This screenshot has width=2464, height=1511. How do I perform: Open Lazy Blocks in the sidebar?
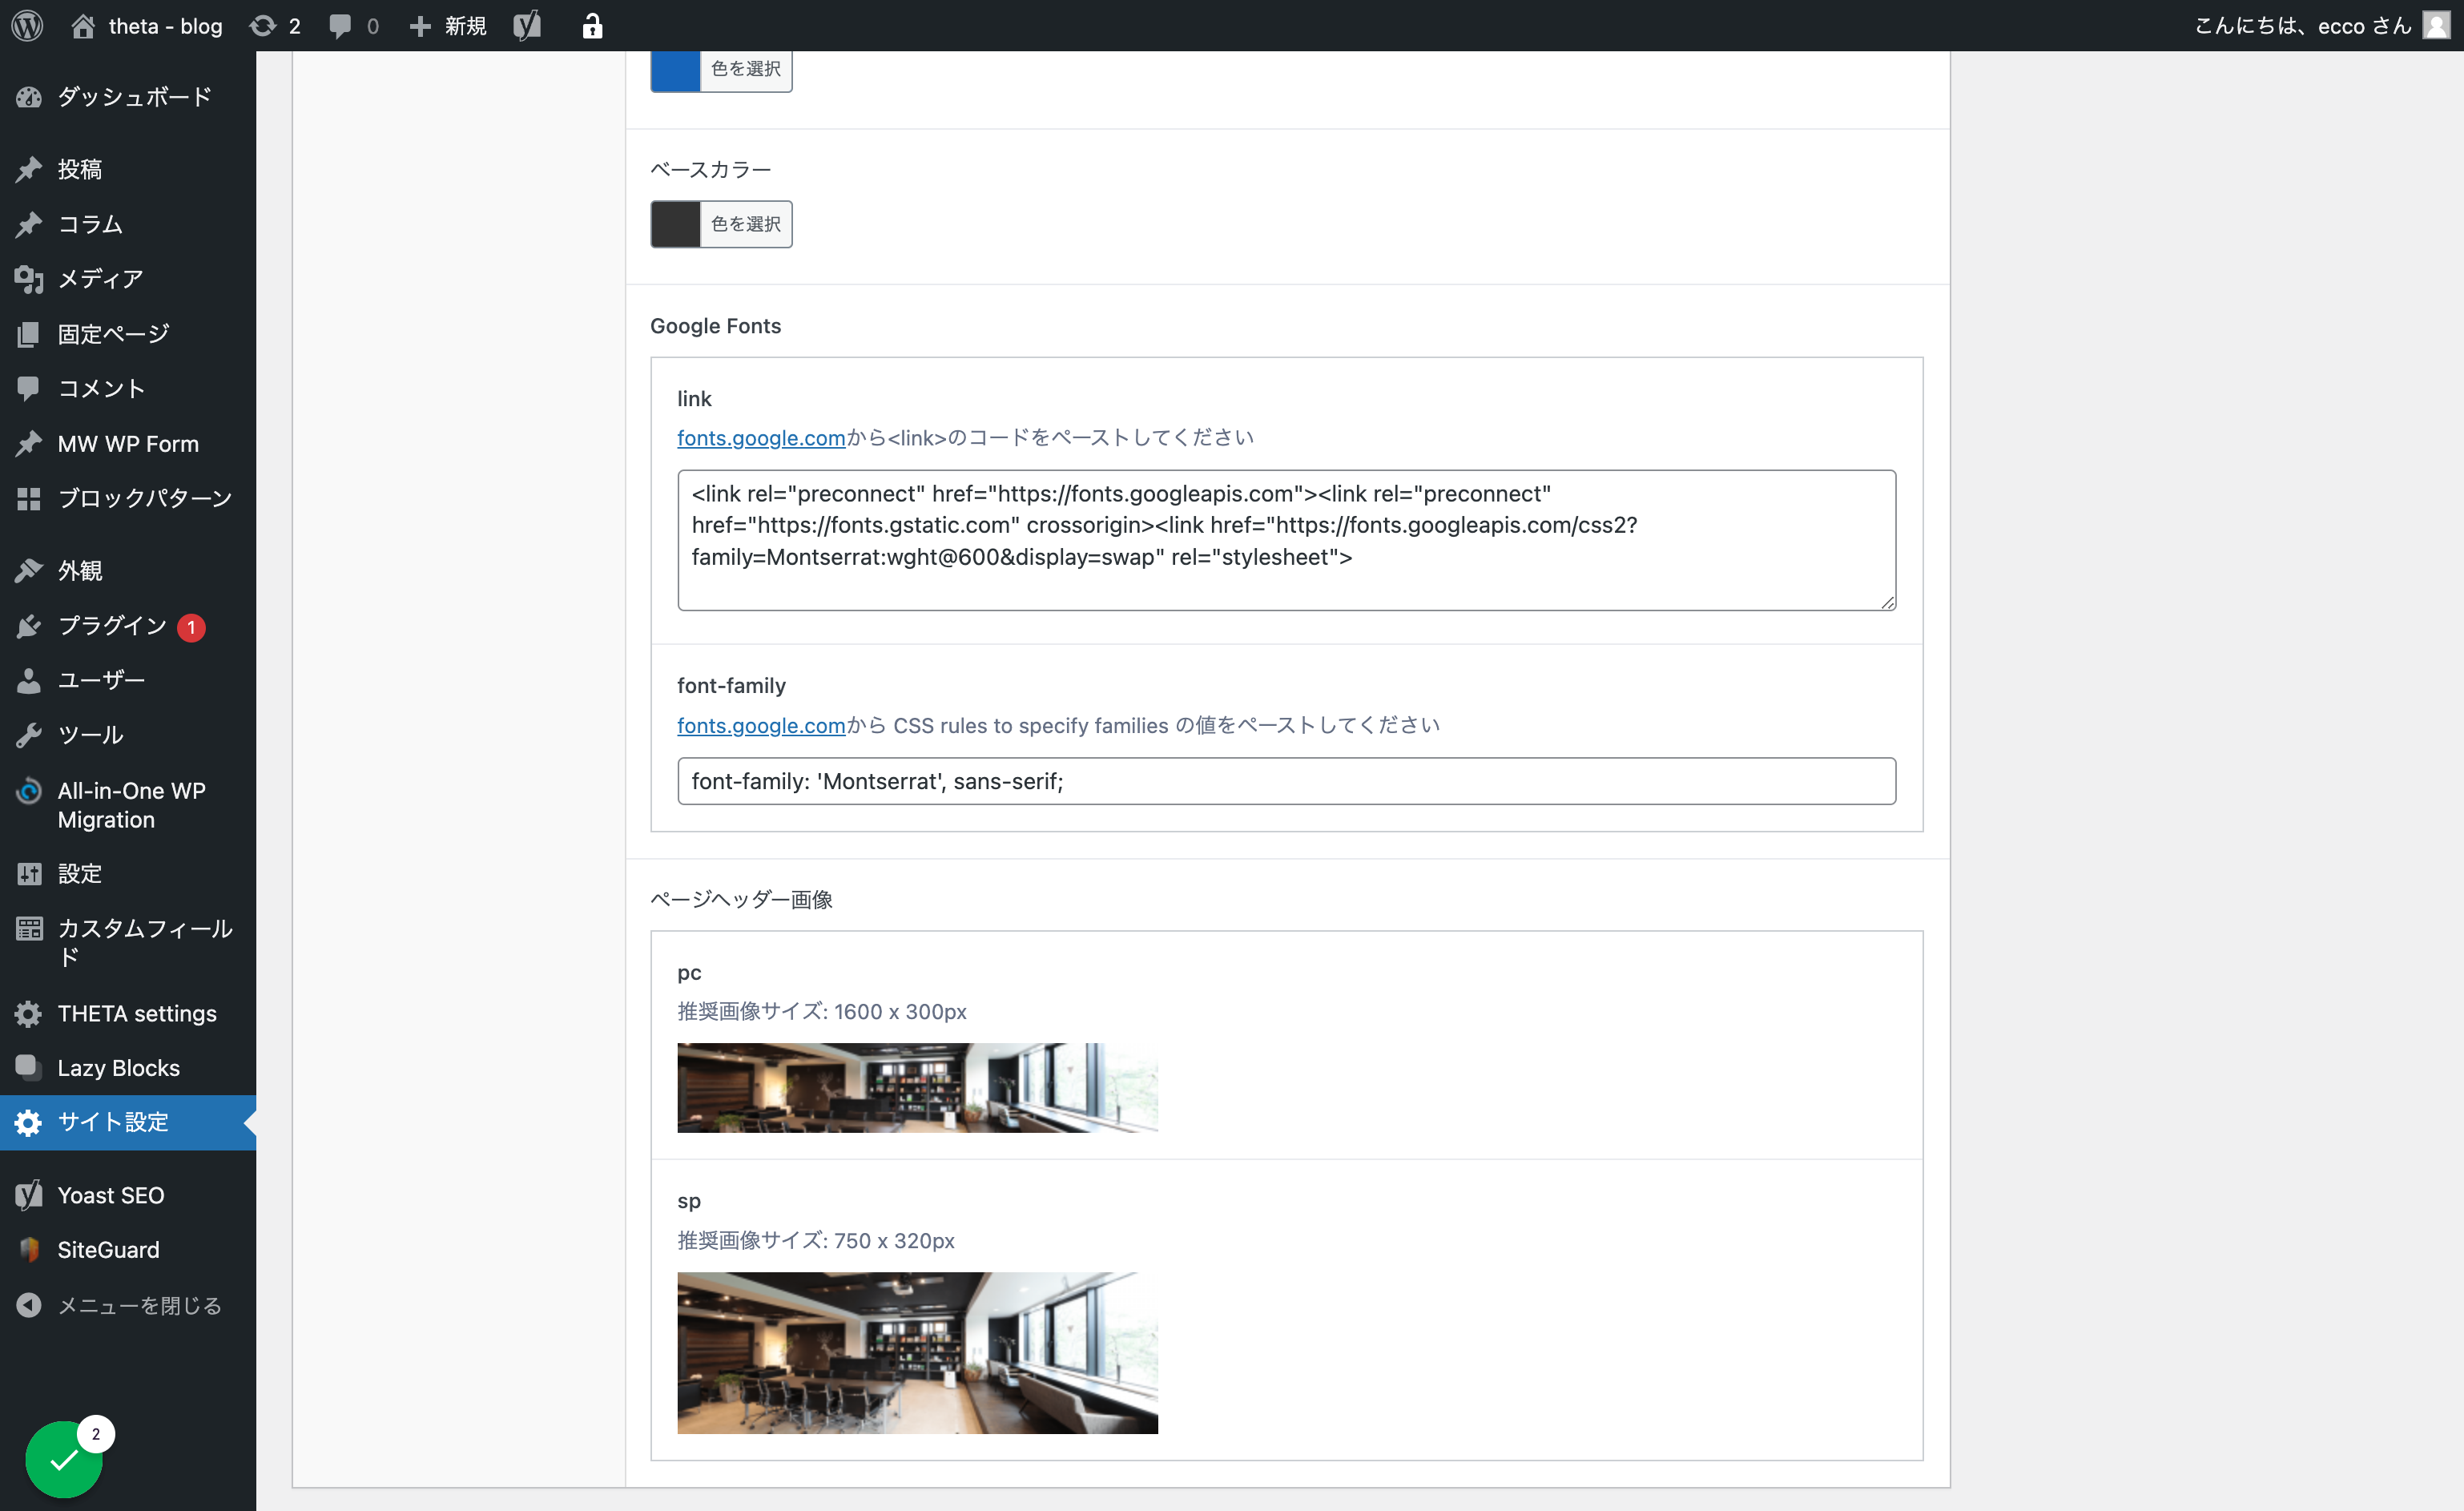[128, 1068]
